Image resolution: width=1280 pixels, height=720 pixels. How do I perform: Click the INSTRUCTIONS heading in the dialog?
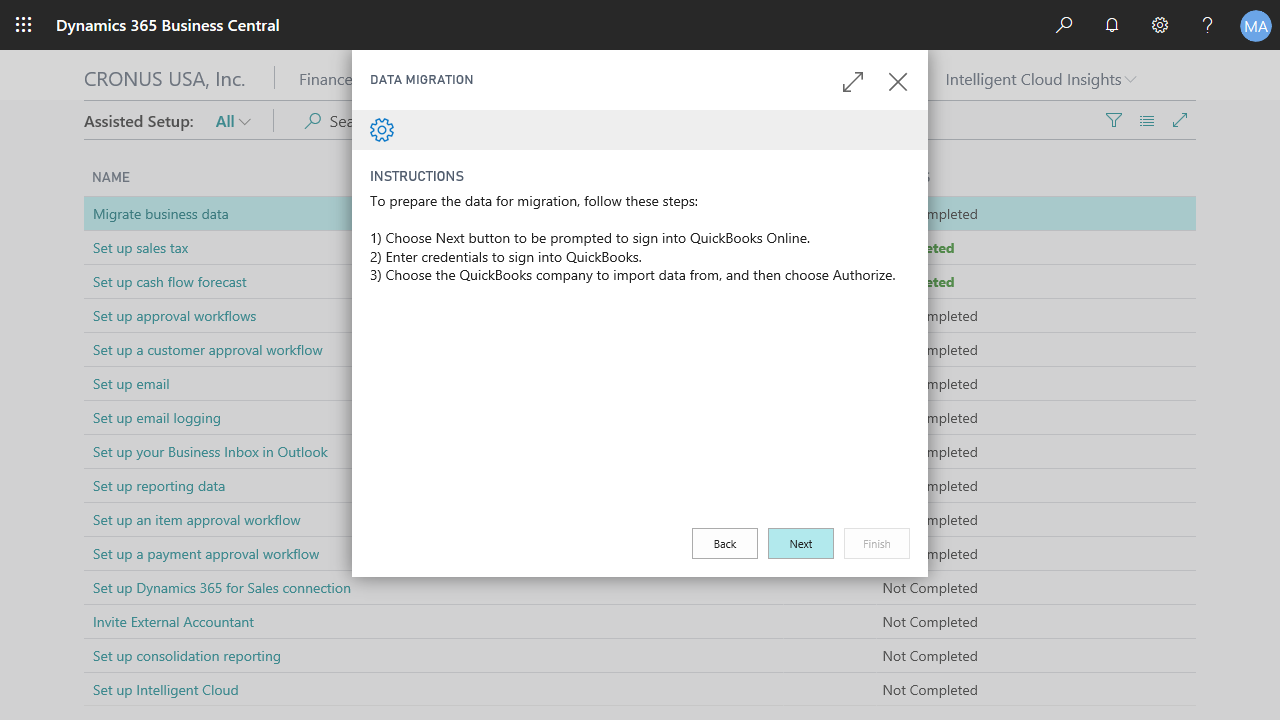click(417, 176)
